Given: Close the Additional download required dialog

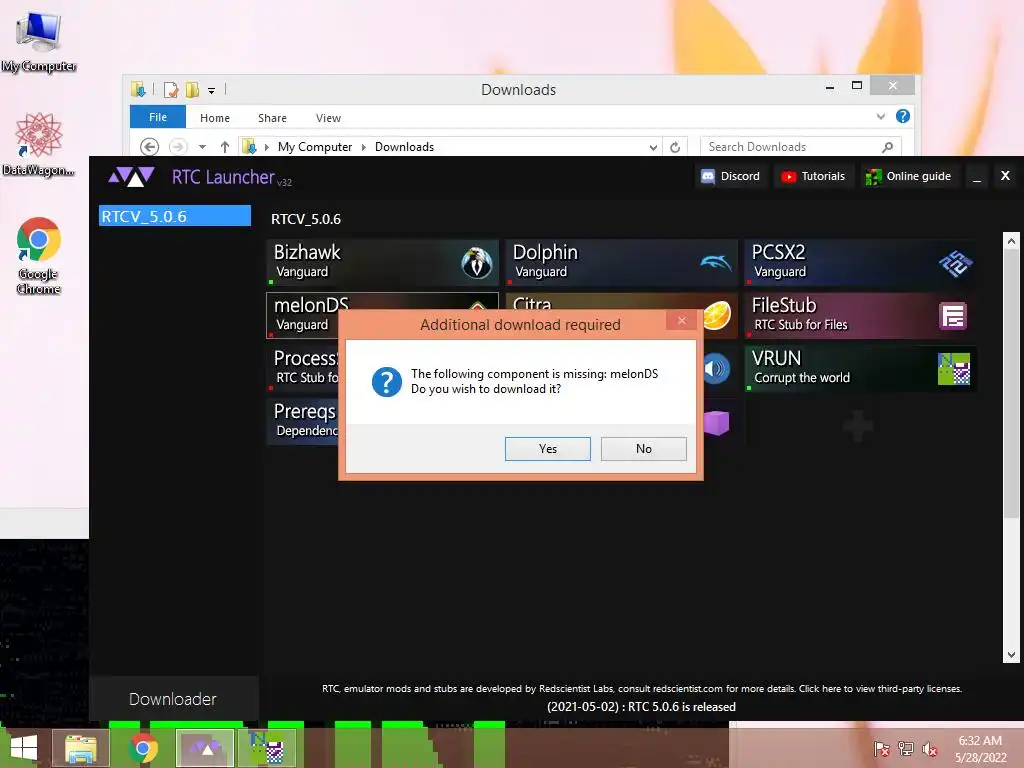Looking at the screenshot, I should (x=682, y=320).
